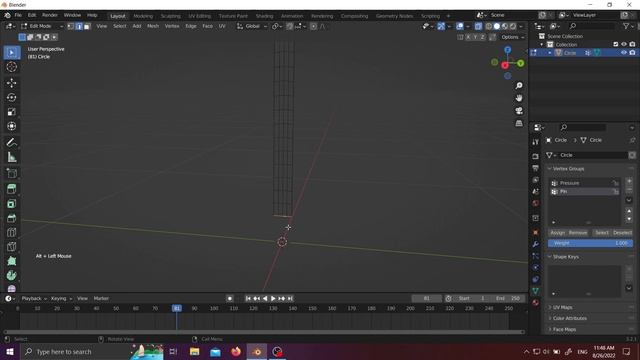Switch to wireframe viewport shading
The width and height of the screenshot is (640, 360).
pyautogui.click(x=489, y=26)
